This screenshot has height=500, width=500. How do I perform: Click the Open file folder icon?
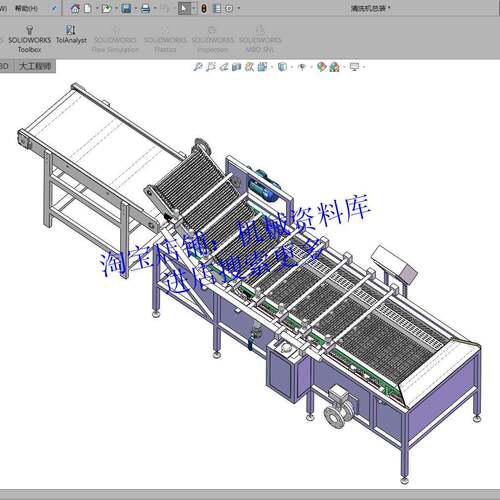pyautogui.click(x=107, y=8)
